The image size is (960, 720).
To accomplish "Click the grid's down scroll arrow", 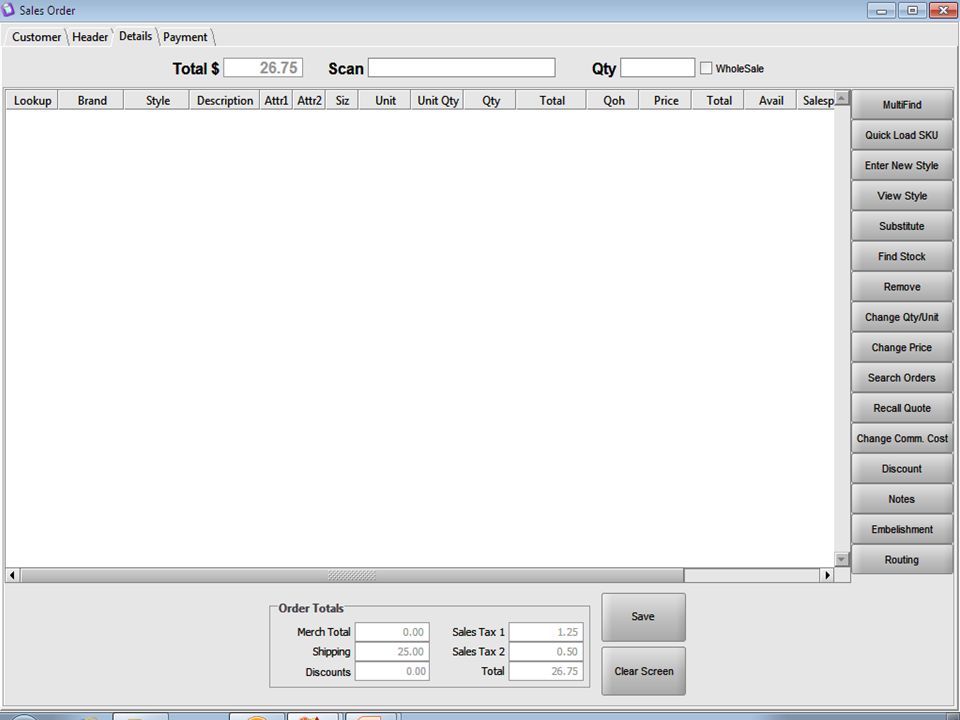I will (x=842, y=559).
